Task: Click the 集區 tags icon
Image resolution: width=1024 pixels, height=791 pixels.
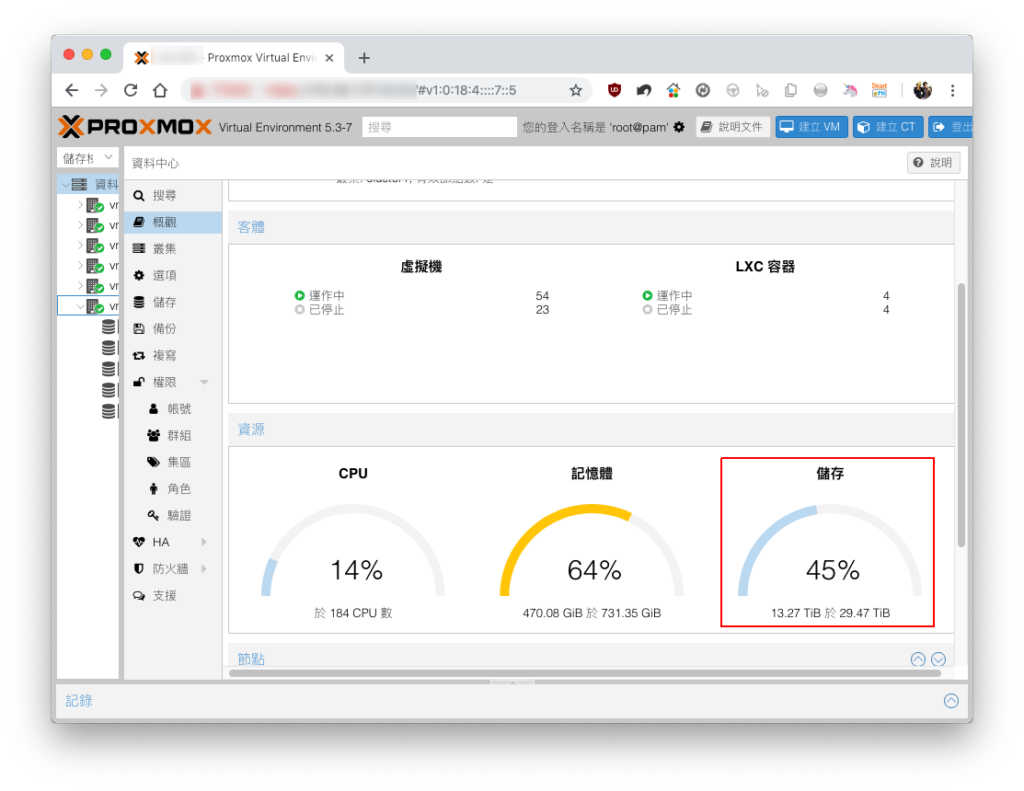Action: [x=153, y=462]
